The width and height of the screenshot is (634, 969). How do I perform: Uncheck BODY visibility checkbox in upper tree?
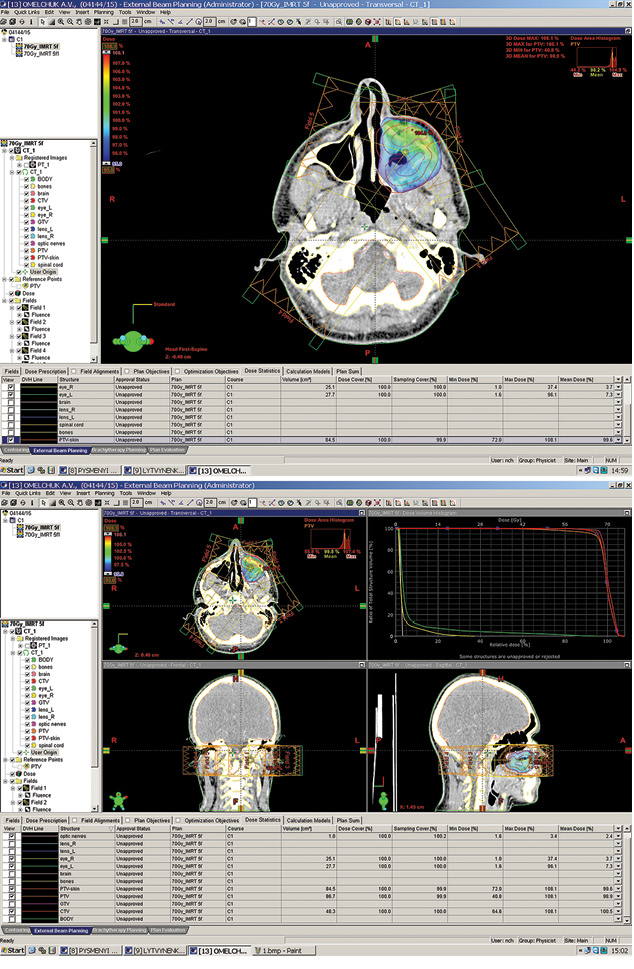26,179
